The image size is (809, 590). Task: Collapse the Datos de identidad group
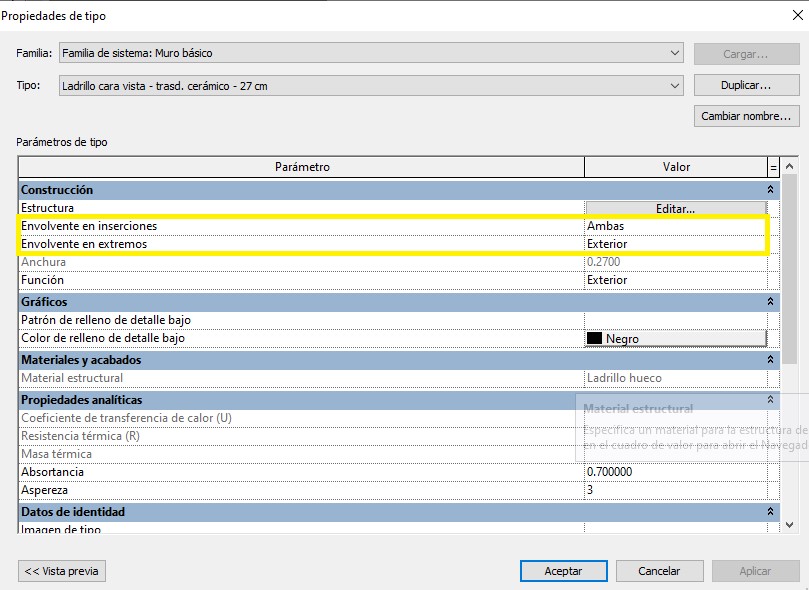[770, 512]
